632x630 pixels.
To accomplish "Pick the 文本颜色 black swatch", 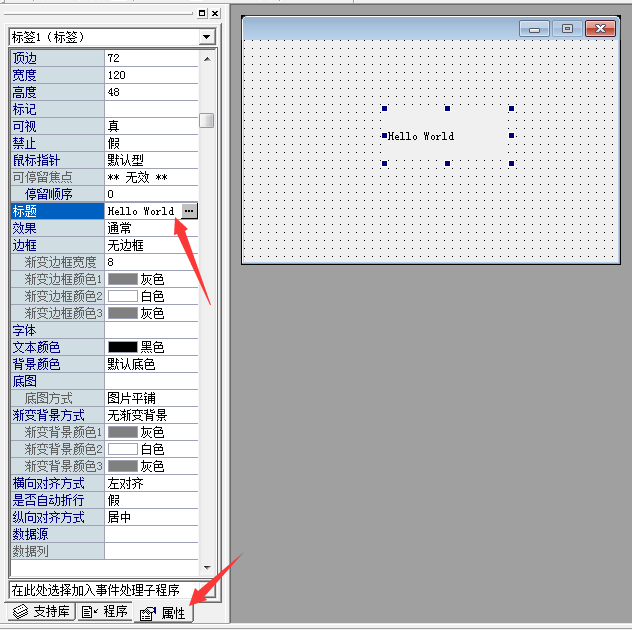I will tap(123, 347).
